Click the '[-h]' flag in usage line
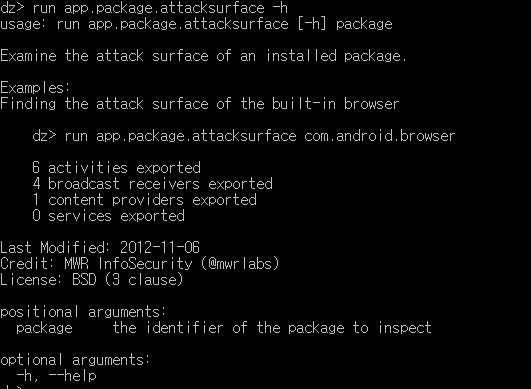The width and height of the screenshot is (531, 389). point(312,24)
